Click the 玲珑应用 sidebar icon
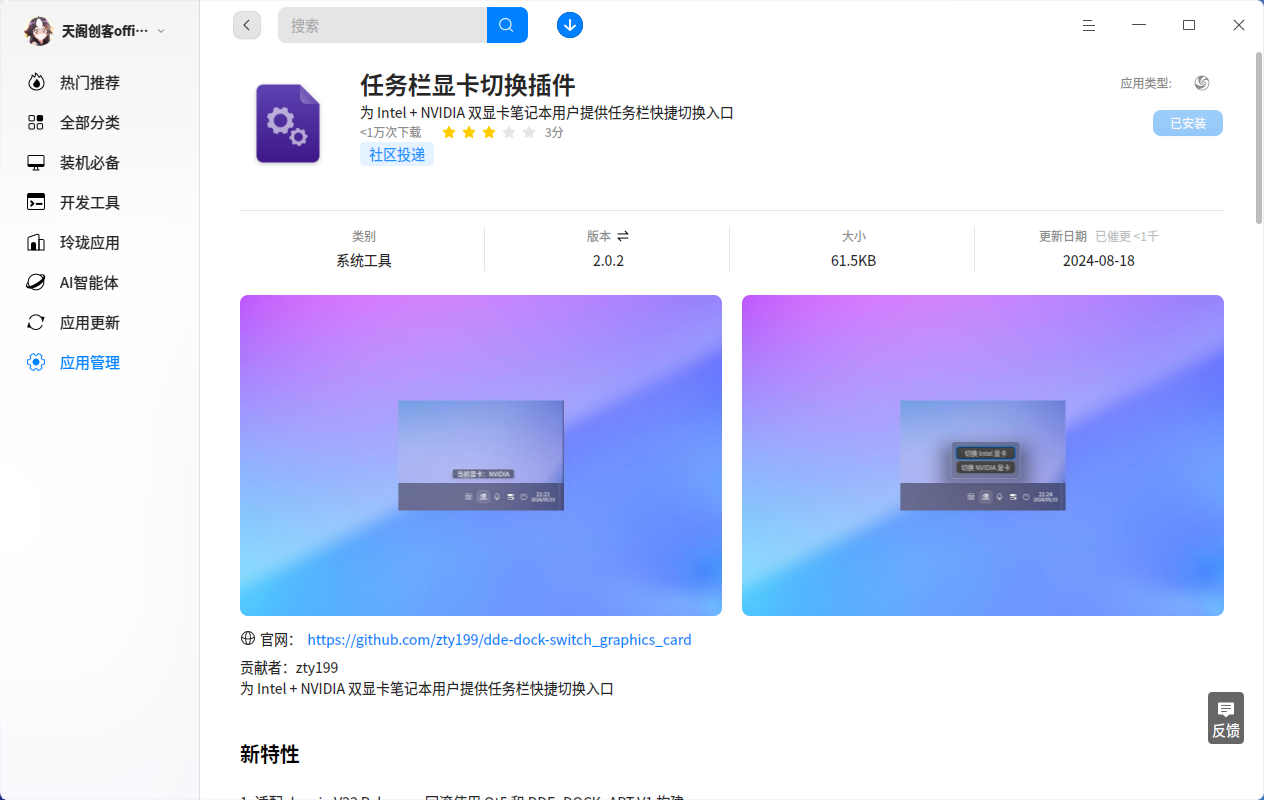Image resolution: width=1264 pixels, height=800 pixels. point(36,243)
